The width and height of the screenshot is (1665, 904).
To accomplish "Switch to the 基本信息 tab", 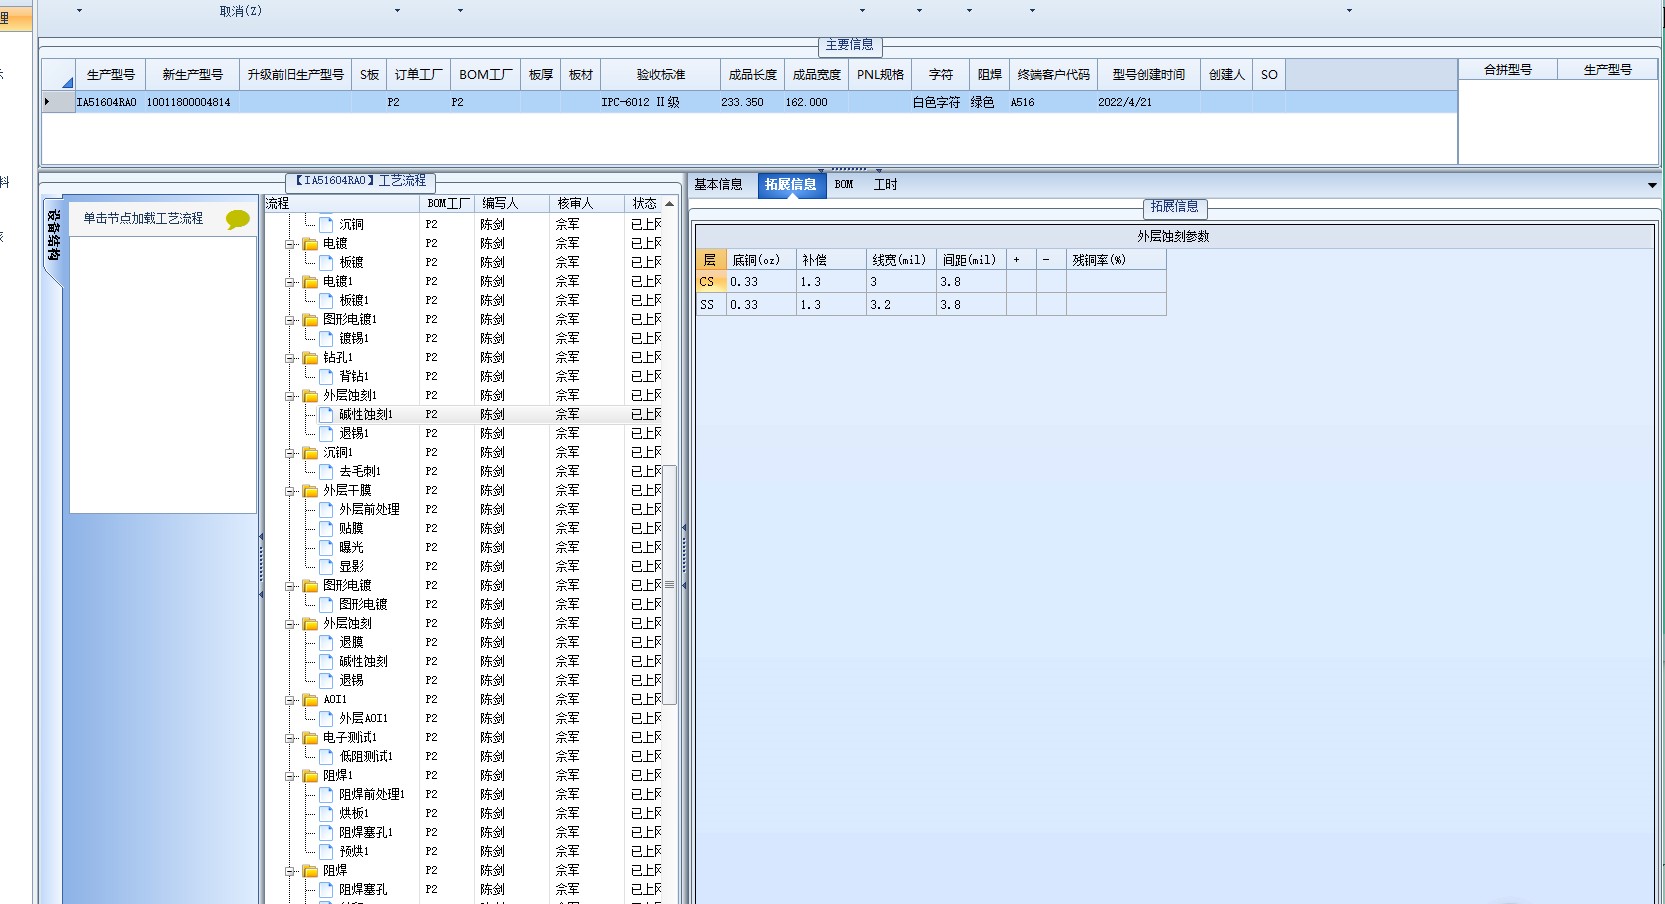I will coord(718,185).
